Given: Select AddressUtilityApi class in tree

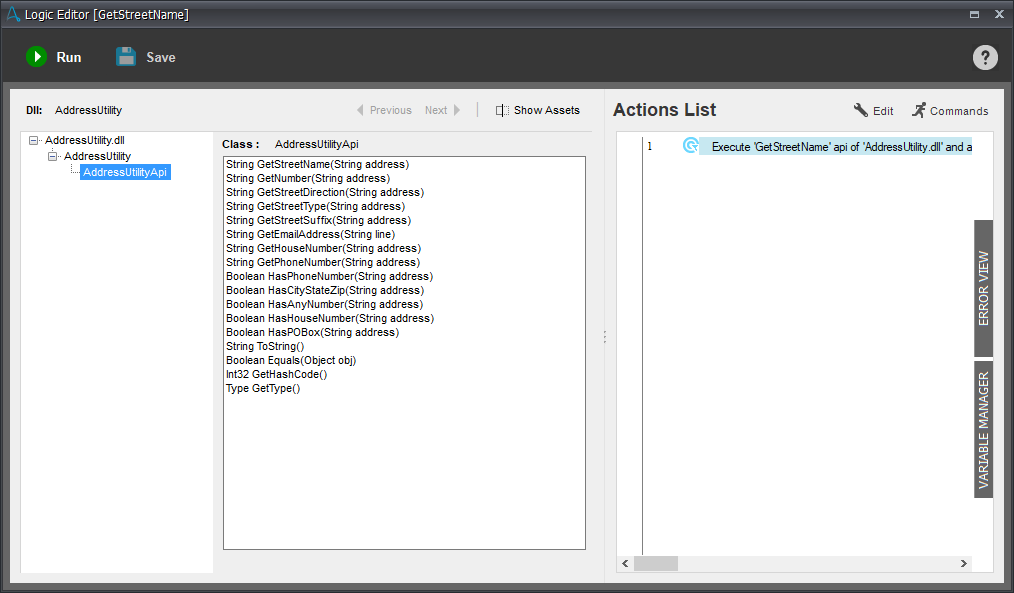Looking at the screenshot, I should click(x=125, y=172).
